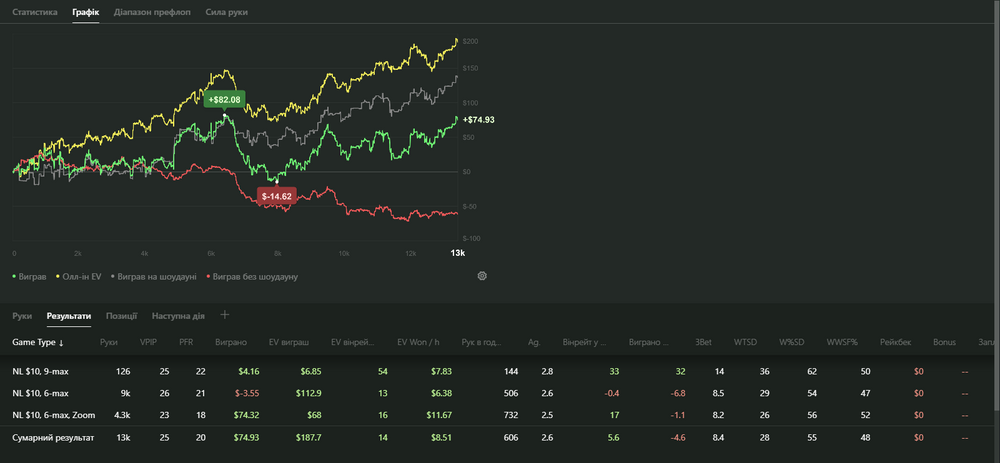
Task: Open the Діапазон префлоп tab
Action: (x=152, y=12)
